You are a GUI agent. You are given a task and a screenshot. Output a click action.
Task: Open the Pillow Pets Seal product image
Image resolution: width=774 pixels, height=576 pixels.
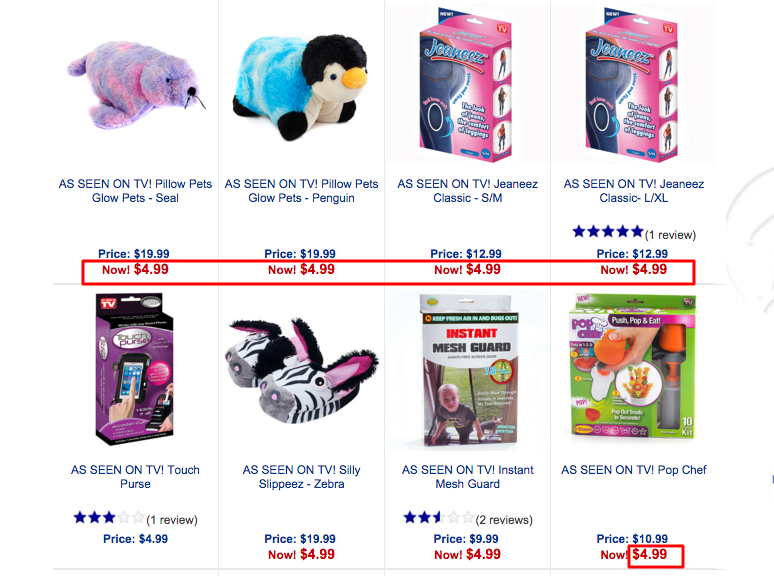coord(136,85)
